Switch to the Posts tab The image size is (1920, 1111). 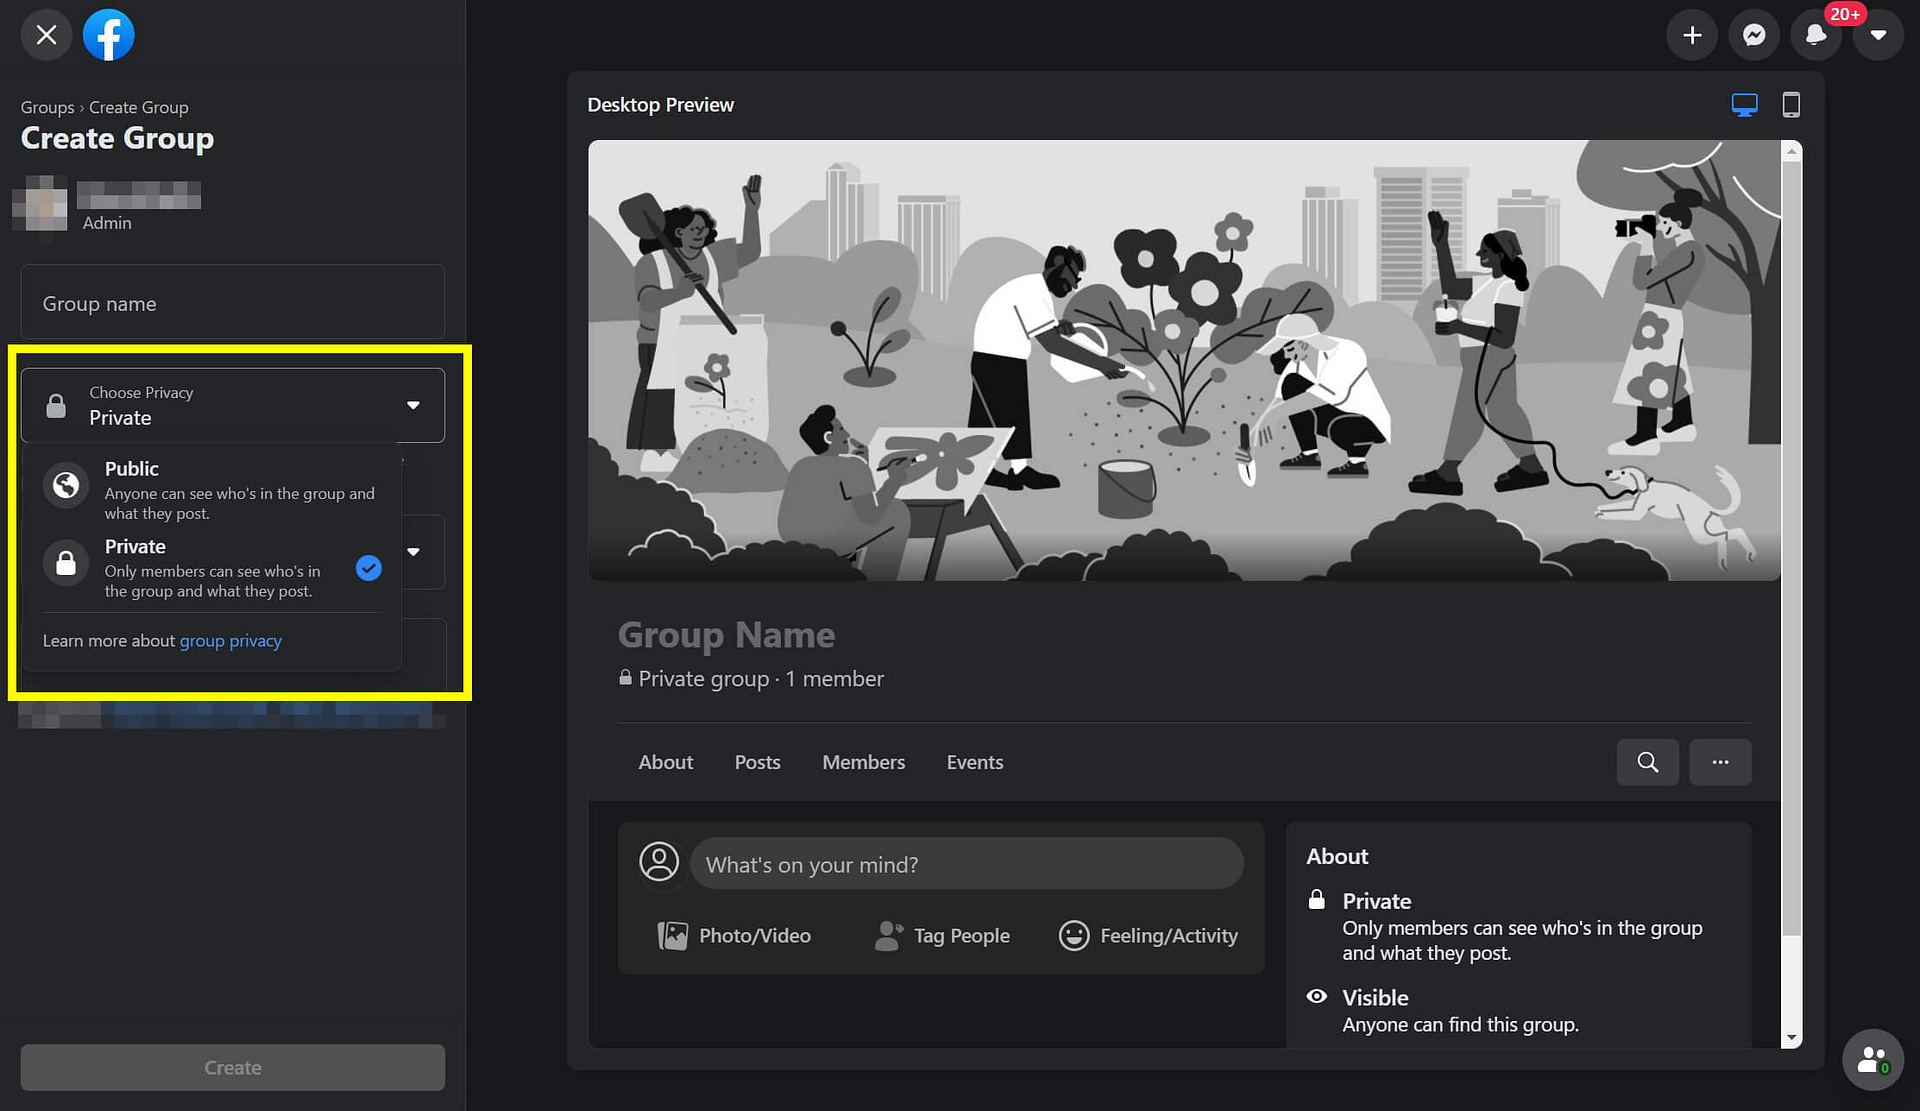756,761
